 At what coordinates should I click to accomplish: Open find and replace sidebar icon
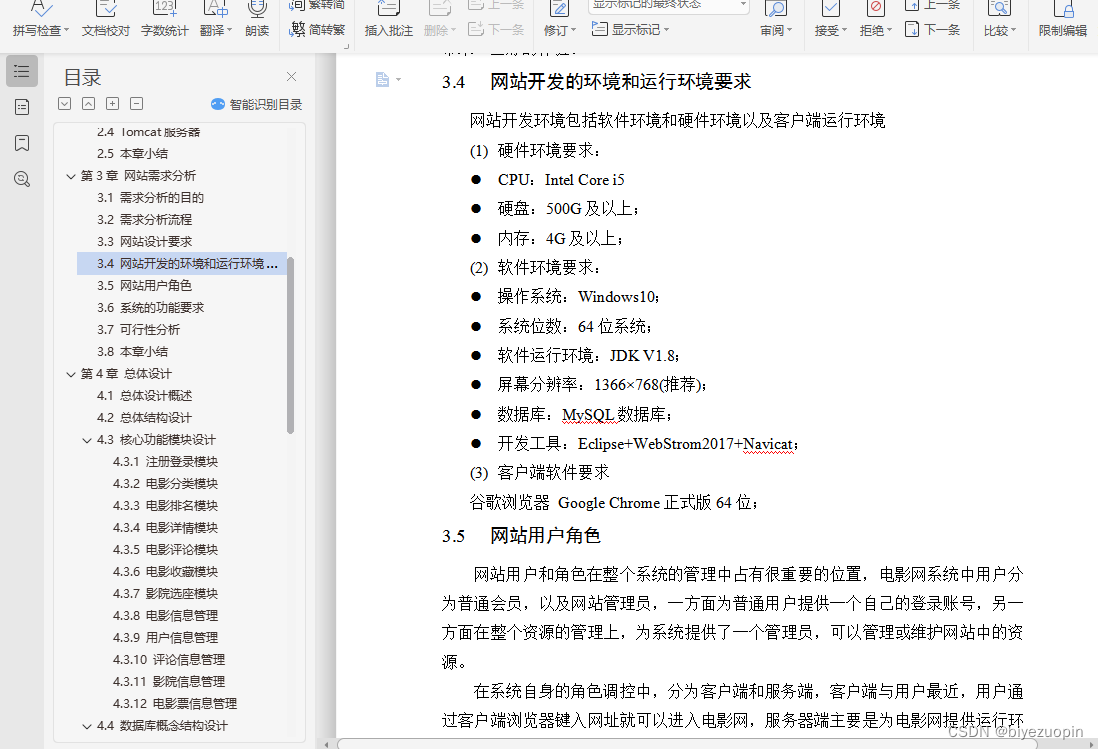tap(22, 179)
